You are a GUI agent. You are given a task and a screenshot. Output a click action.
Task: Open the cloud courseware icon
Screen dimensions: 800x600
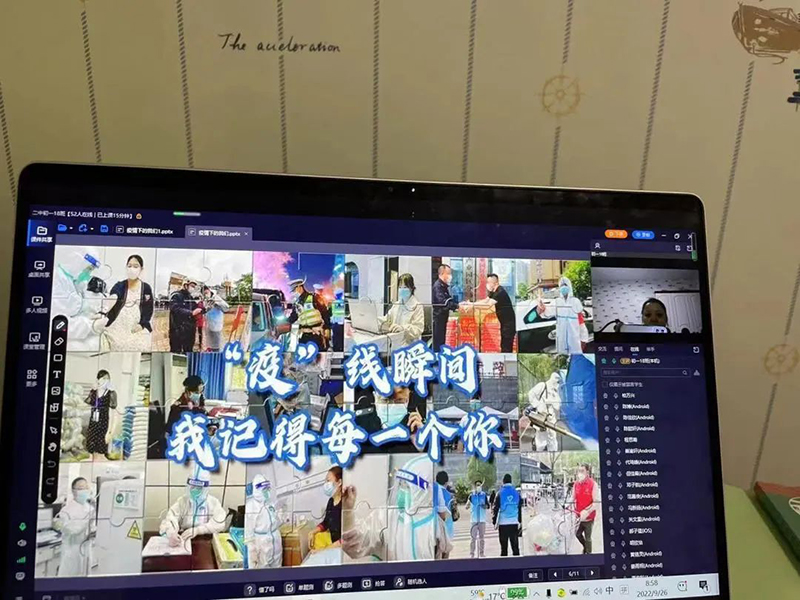[83, 228]
